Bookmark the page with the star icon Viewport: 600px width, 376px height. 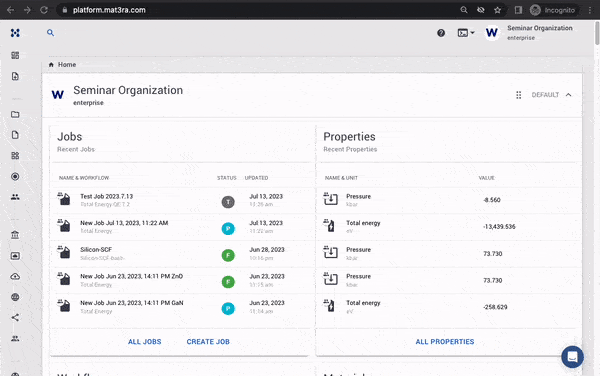tap(497, 10)
